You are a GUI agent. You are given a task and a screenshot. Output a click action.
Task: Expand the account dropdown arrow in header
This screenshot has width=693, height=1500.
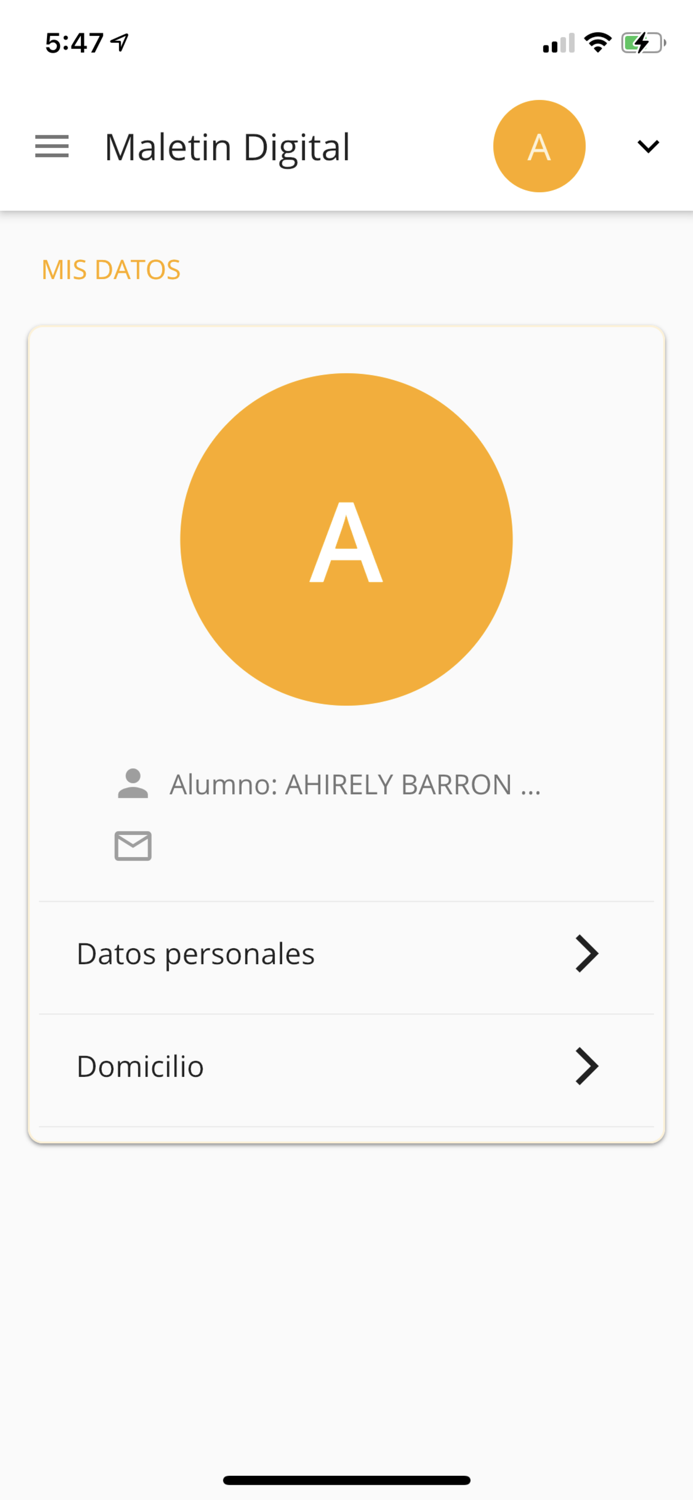[648, 147]
